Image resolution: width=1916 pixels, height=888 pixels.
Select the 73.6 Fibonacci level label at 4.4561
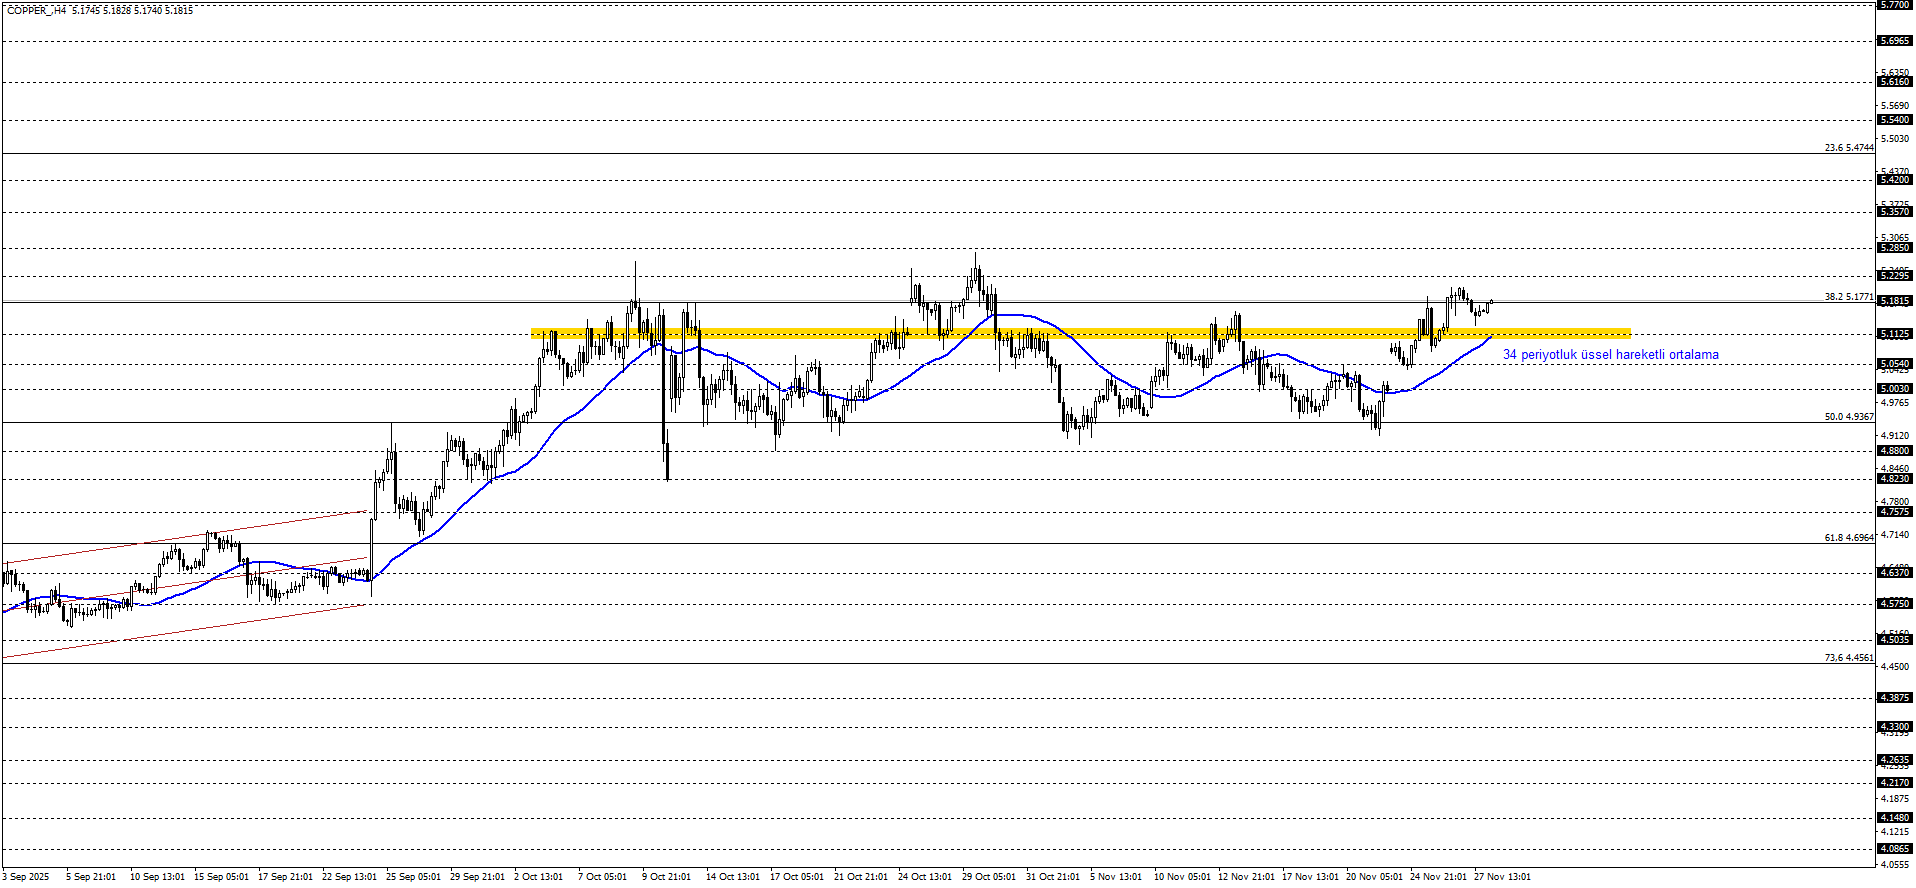(1848, 658)
